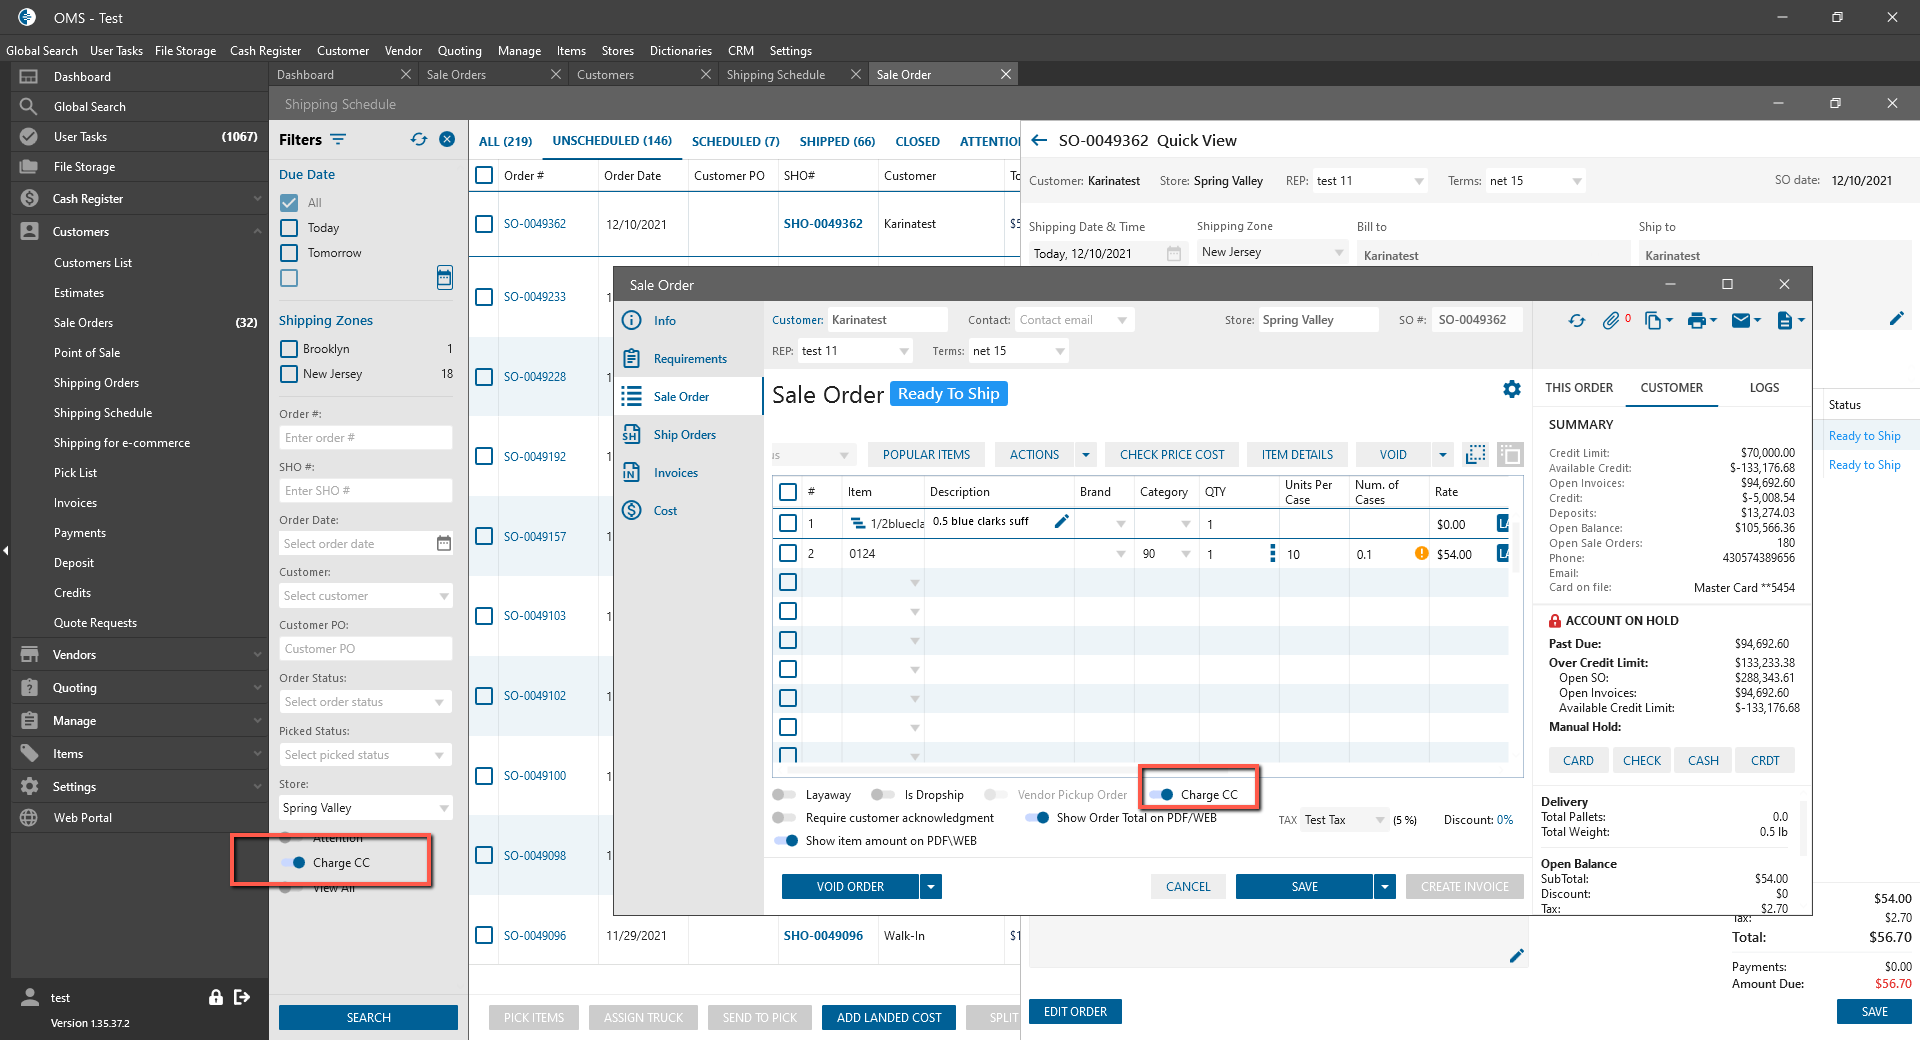This screenshot has width=1920, height=1040.
Task: Go back from SO-0049362 Quick View
Action: tap(1039, 141)
